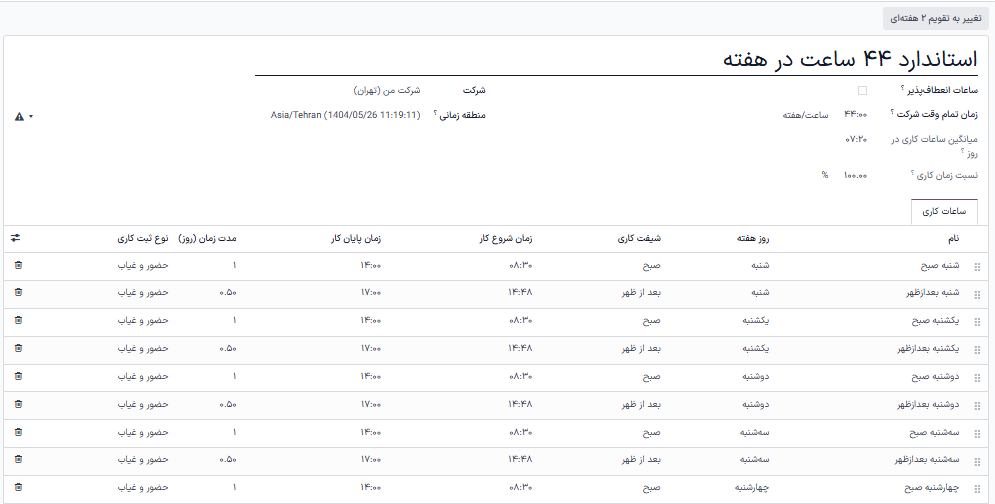The width and height of the screenshot is (995, 504).
Task: Open the شرکت من (تهران) company field
Action: coord(386,90)
